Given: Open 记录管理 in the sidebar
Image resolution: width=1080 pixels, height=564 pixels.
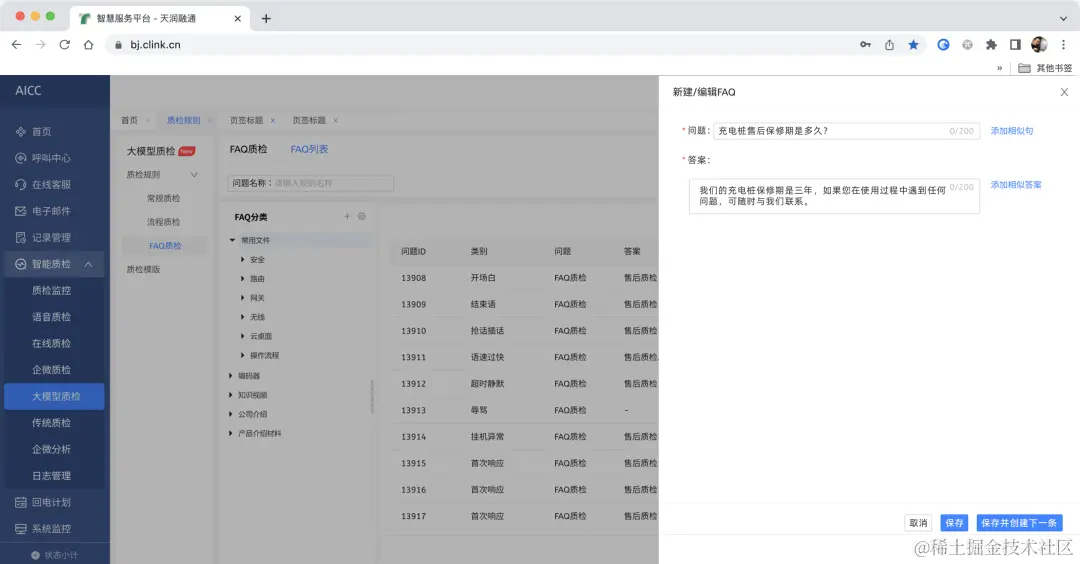Looking at the screenshot, I should [52, 238].
